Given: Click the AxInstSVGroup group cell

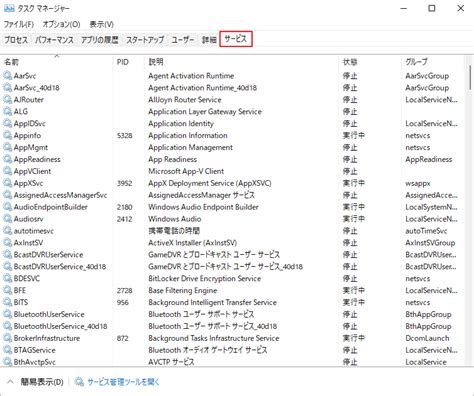Looking at the screenshot, I should [430, 243].
